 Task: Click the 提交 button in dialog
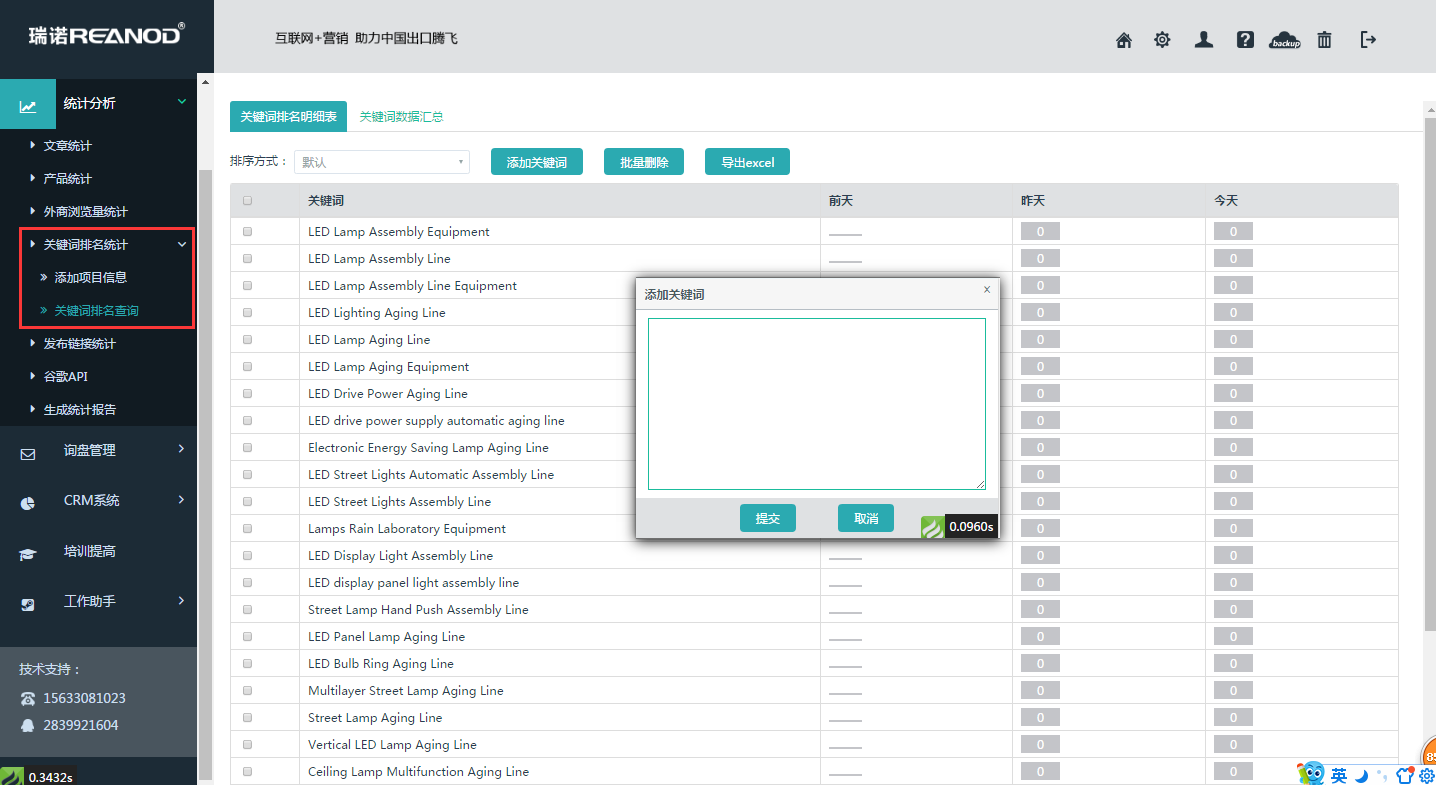tap(768, 518)
